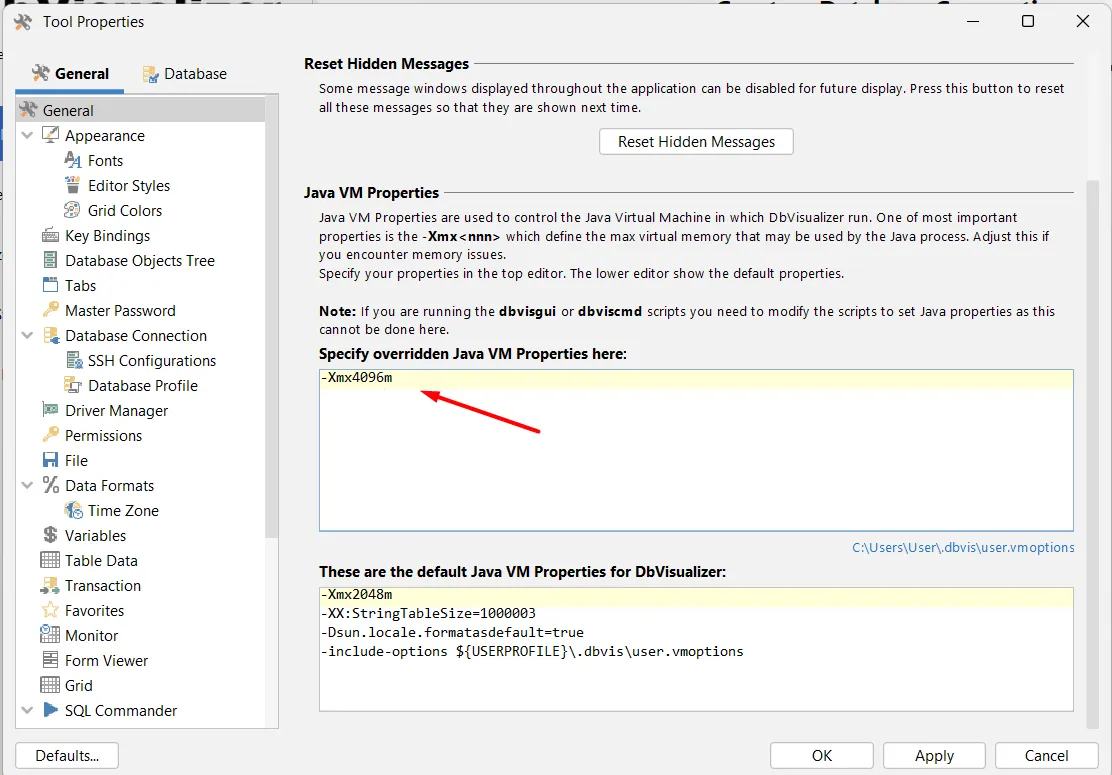Click the Appearance tree icon
This screenshot has height=775, width=1112.
[x=50, y=135]
